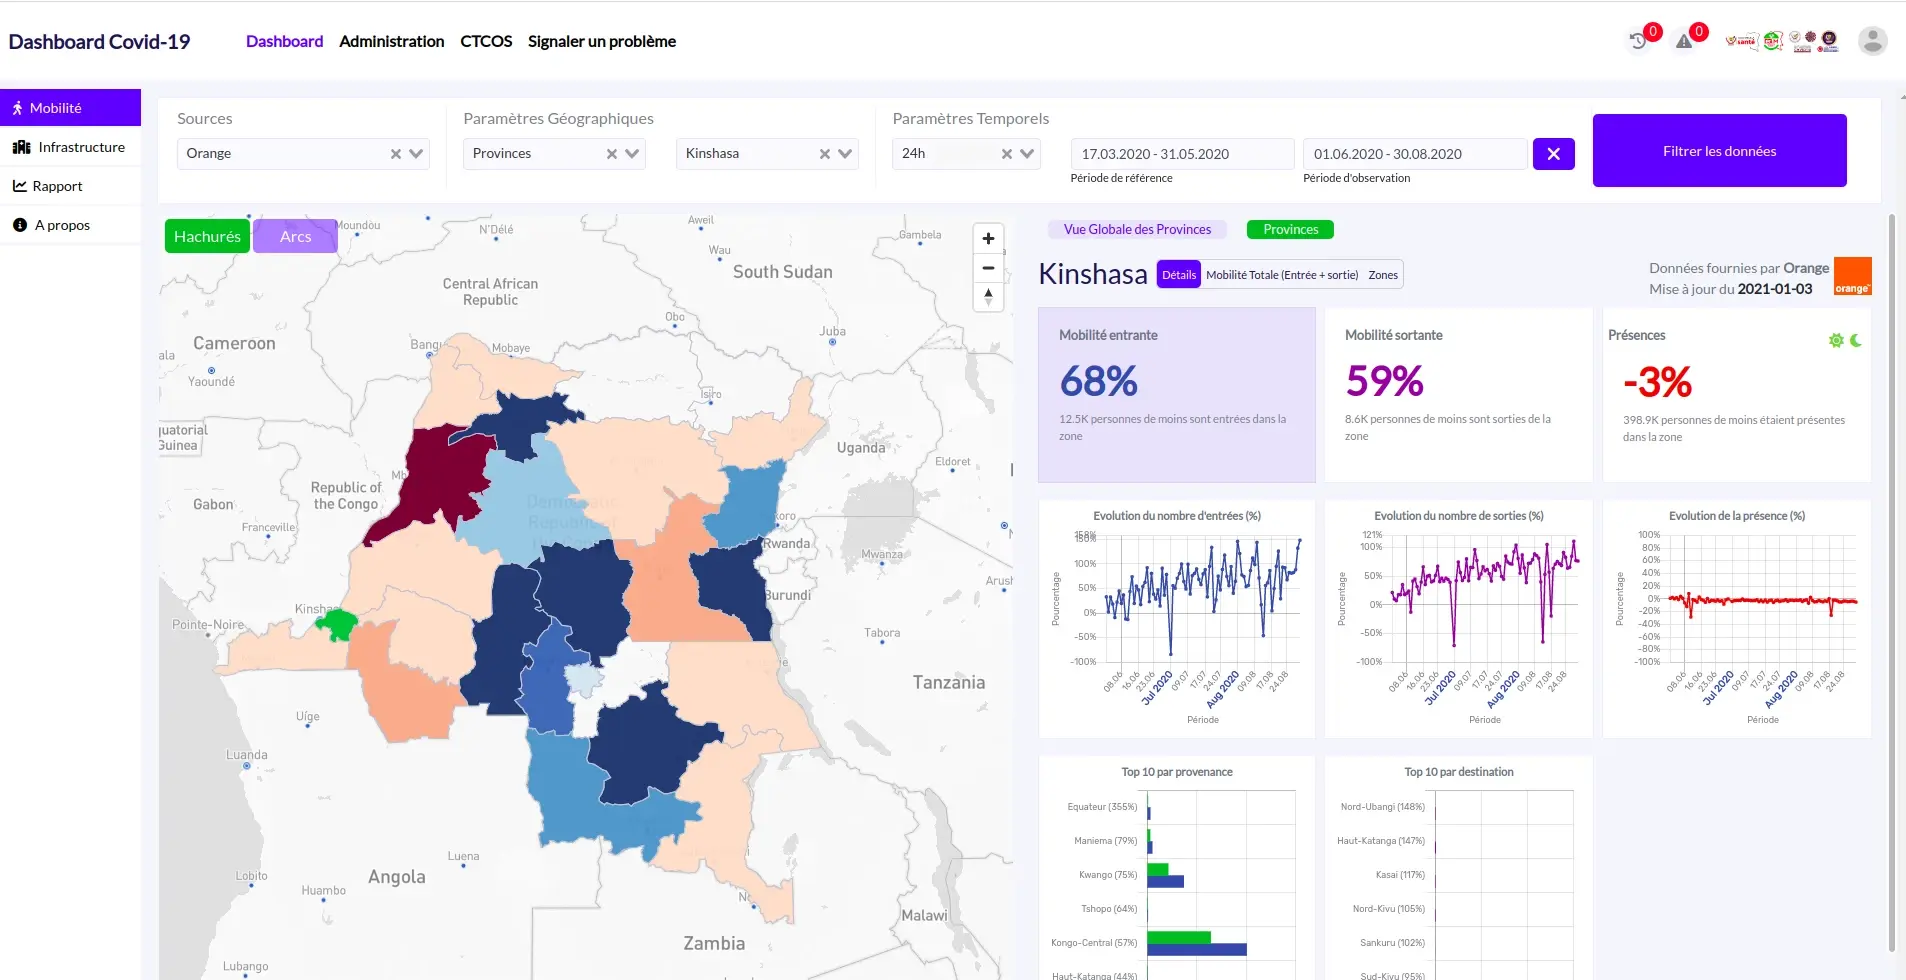1906x980 pixels.
Task: Select the daytime sun presence icon
Action: (x=1836, y=341)
